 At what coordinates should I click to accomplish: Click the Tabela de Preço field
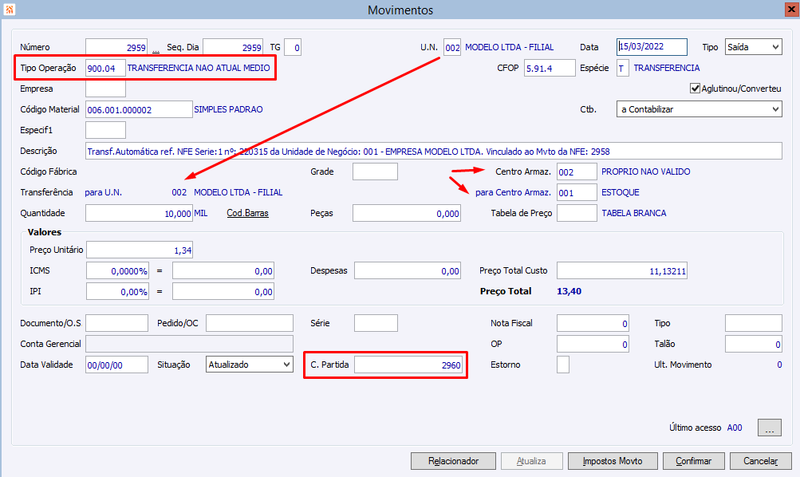click(x=577, y=213)
